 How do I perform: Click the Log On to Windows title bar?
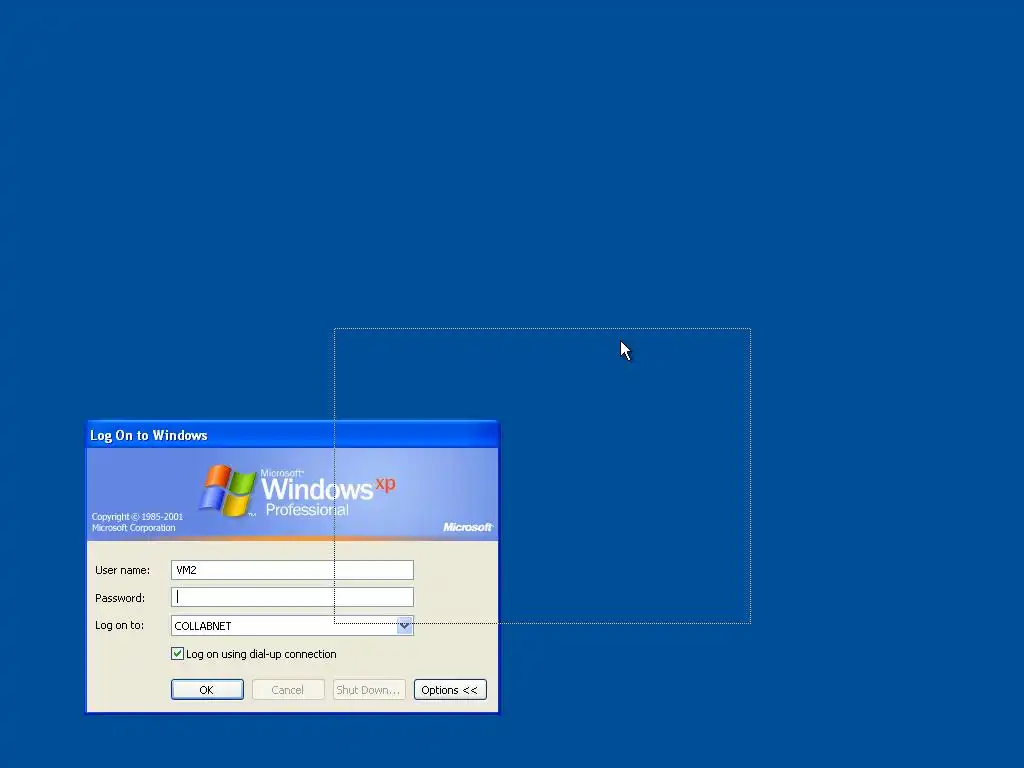click(x=292, y=435)
